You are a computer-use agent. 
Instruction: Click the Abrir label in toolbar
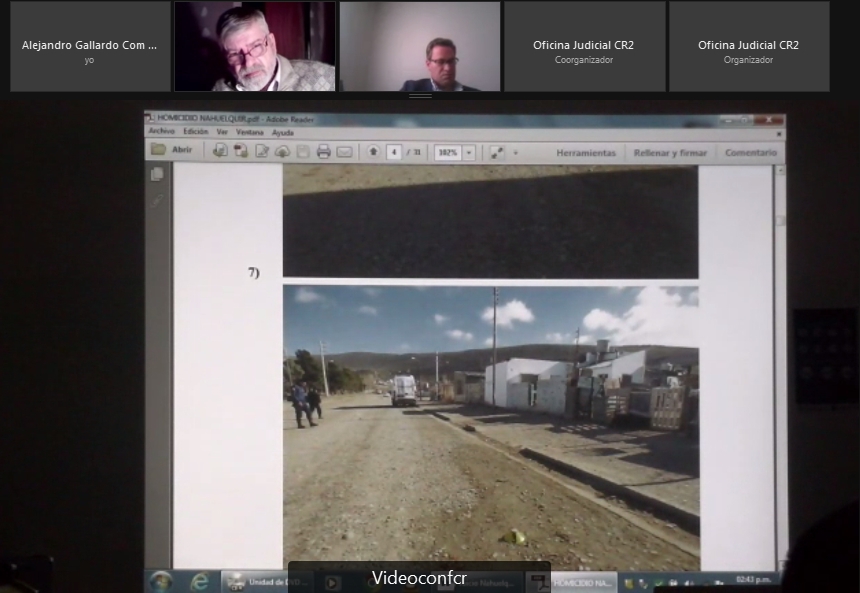click(x=182, y=149)
